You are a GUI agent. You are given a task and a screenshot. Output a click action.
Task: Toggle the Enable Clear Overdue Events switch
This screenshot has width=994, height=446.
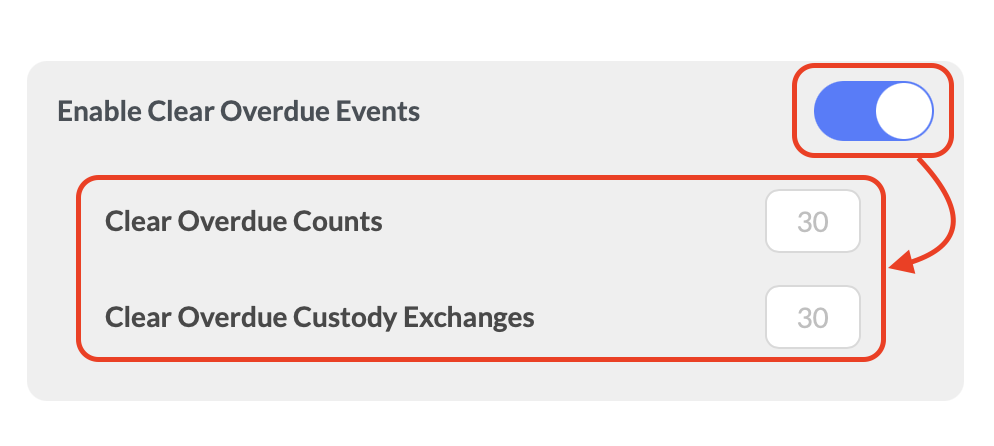873,110
